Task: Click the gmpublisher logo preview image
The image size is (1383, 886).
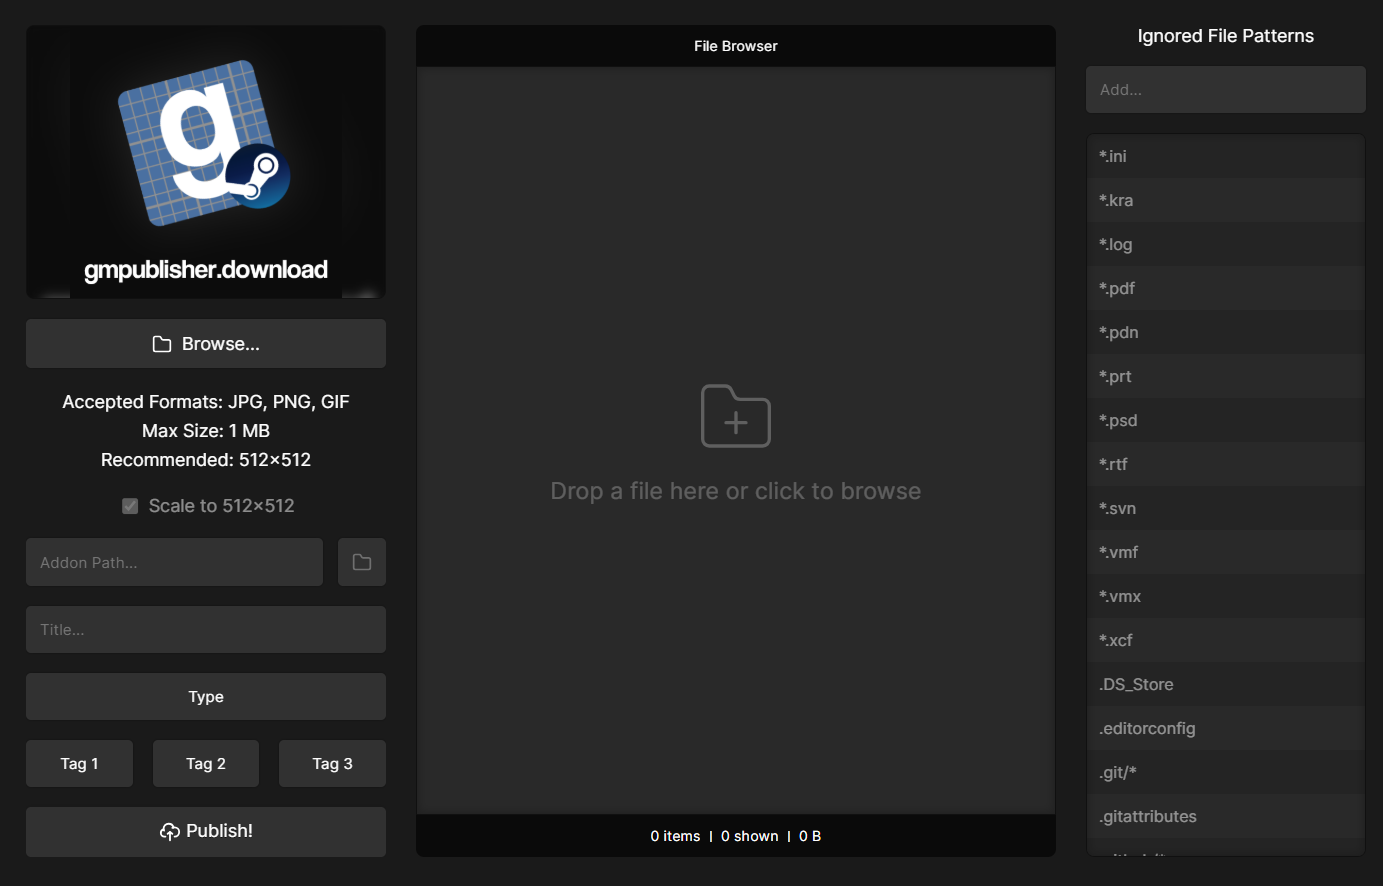Action: (206, 162)
